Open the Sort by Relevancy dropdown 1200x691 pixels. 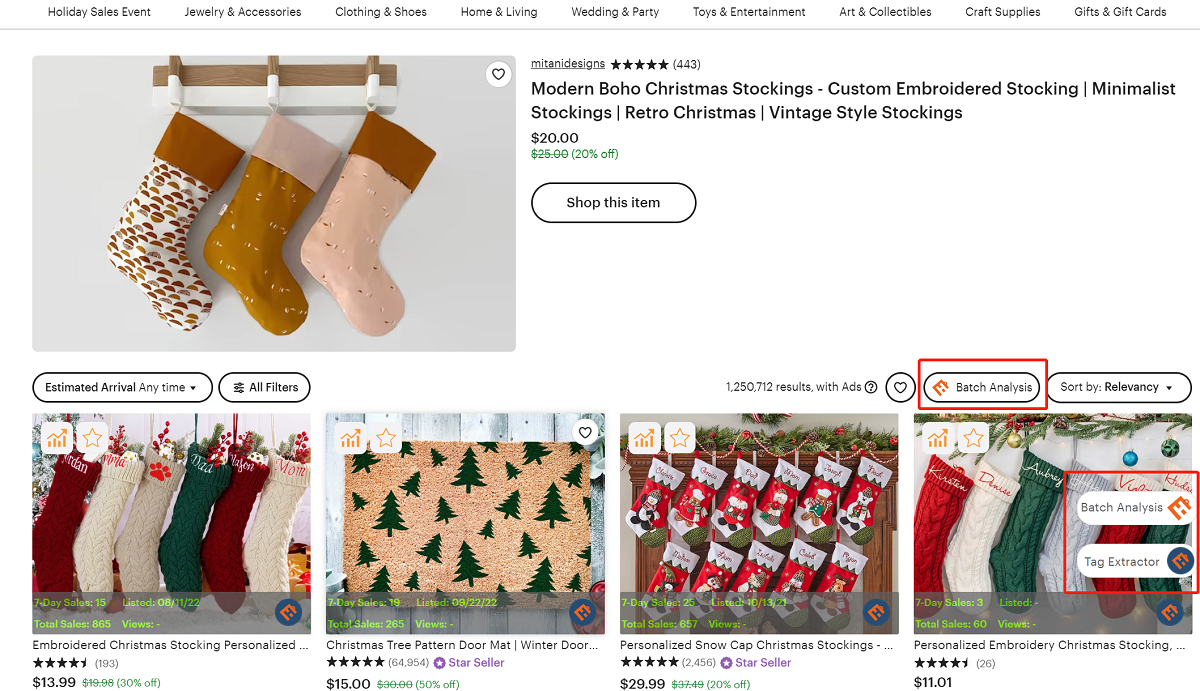[x=1118, y=387]
